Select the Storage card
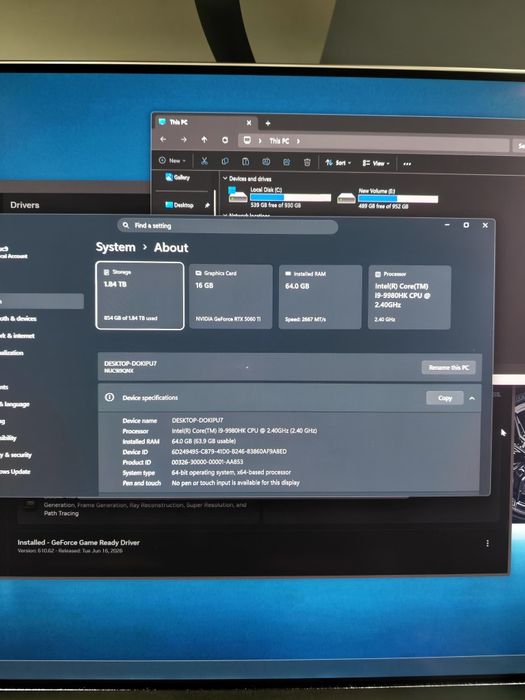The height and width of the screenshot is (700, 525). coord(140,296)
